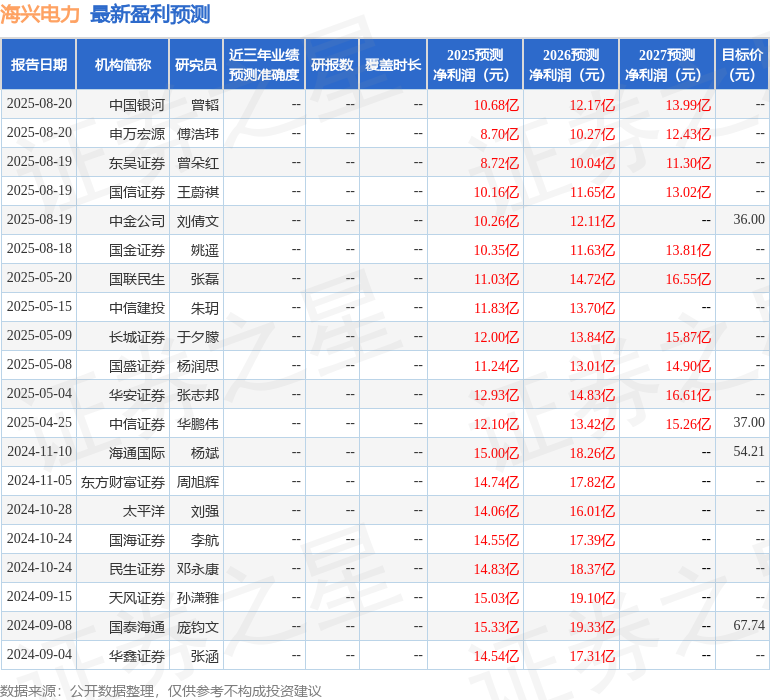Click institution 中金公司
This screenshot has width=770, height=700.
tap(137, 221)
